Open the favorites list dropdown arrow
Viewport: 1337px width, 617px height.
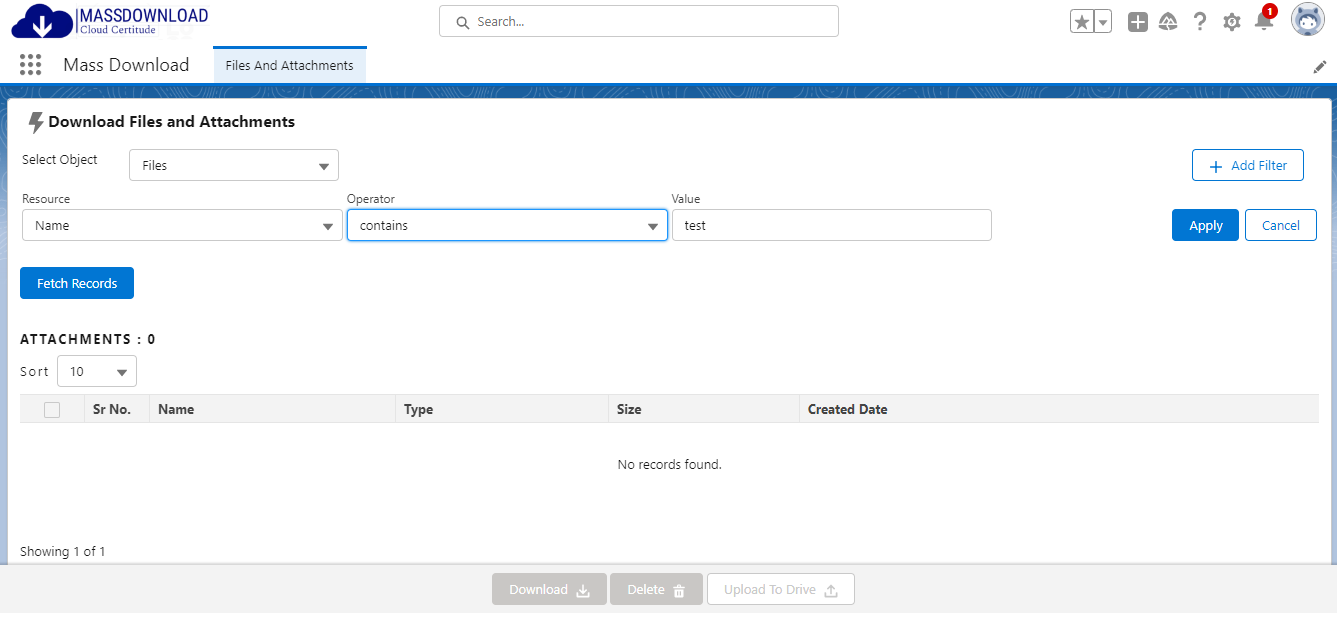[1103, 22]
